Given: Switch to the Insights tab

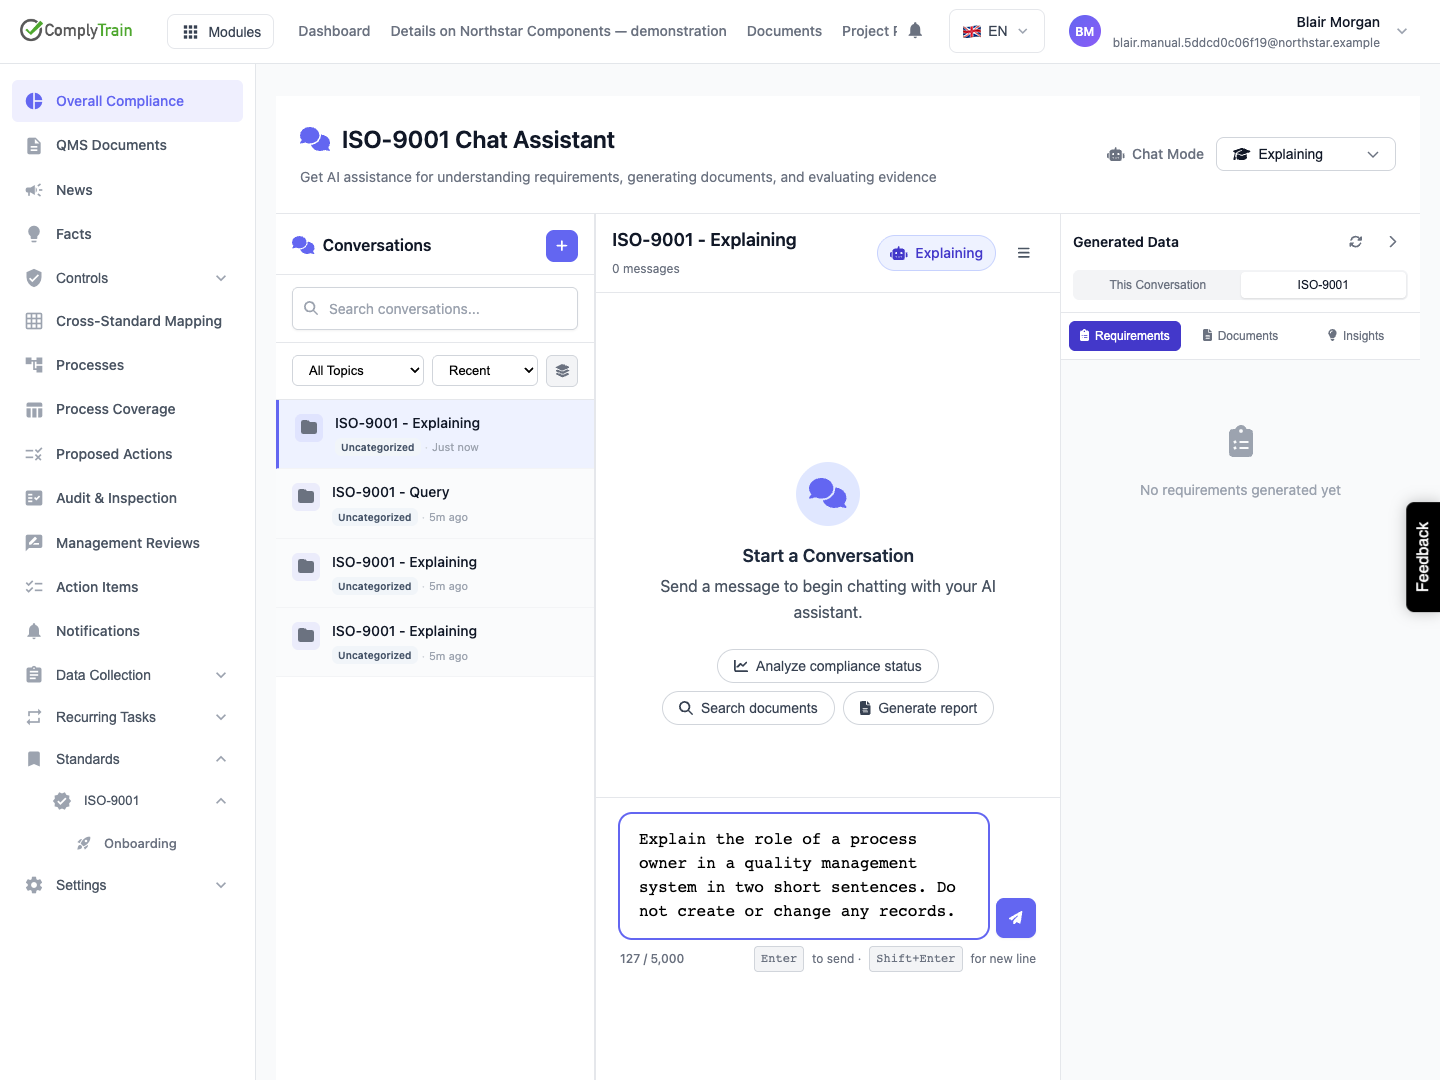Looking at the screenshot, I should (x=1356, y=336).
